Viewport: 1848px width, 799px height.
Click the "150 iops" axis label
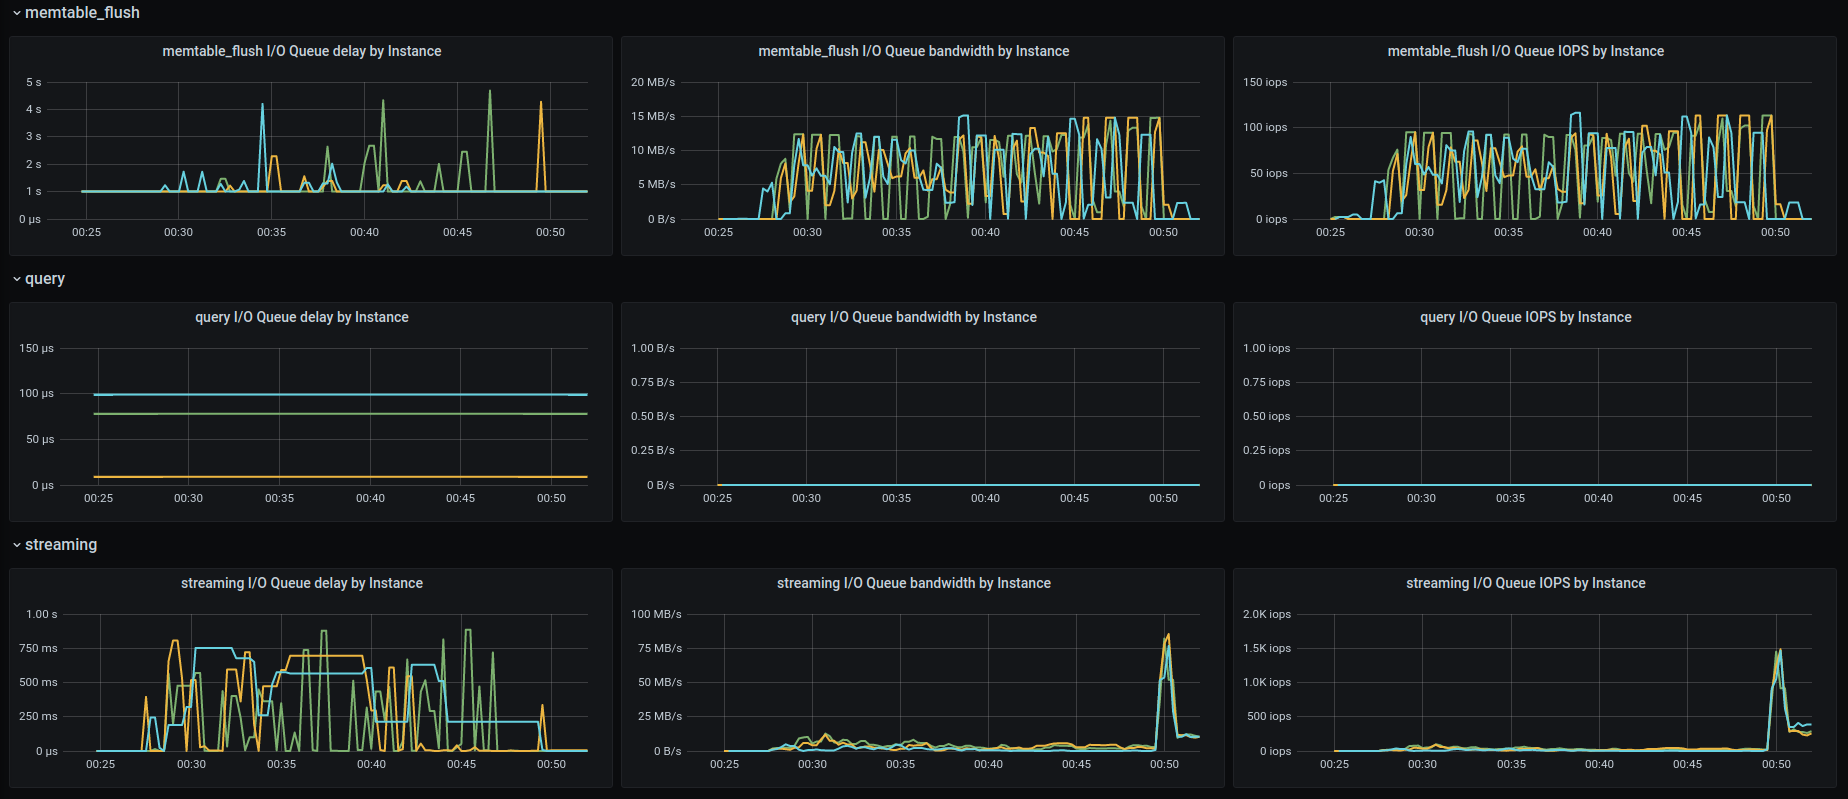(x=1265, y=82)
